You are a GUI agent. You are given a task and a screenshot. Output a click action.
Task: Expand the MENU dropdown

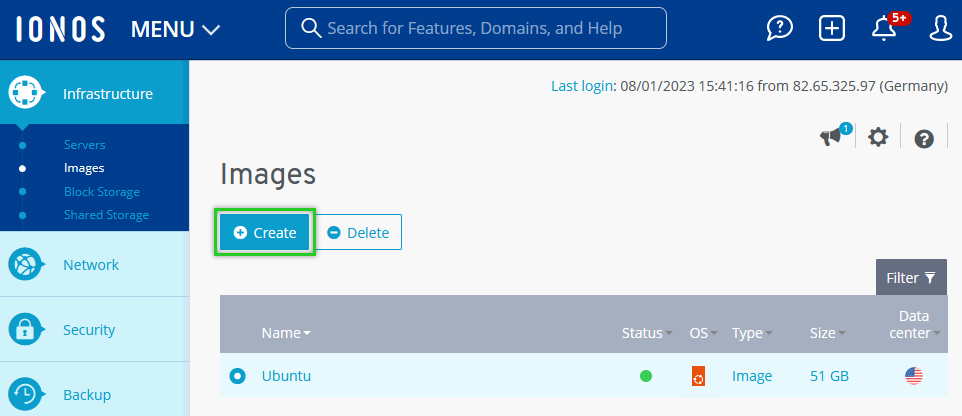176,29
